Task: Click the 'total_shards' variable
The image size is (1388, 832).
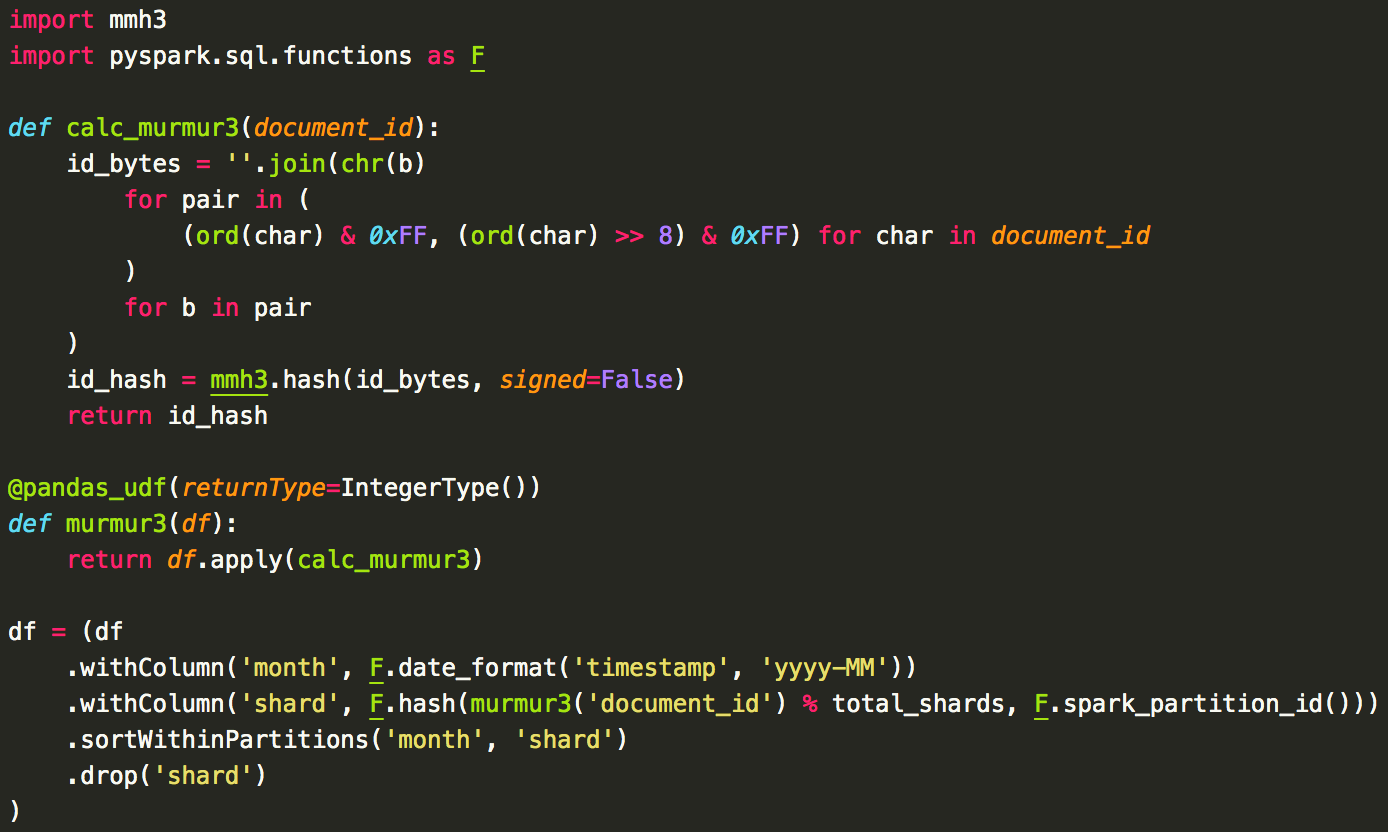Action: point(918,704)
